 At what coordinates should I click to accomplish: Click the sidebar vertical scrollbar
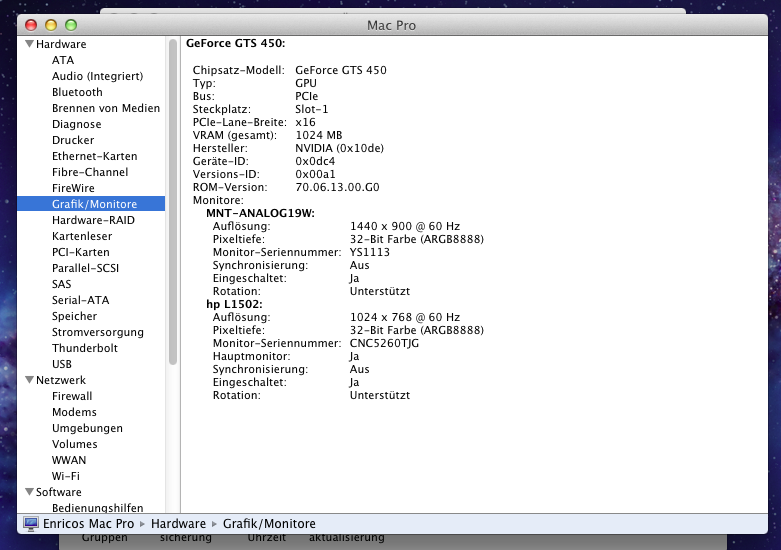click(173, 200)
